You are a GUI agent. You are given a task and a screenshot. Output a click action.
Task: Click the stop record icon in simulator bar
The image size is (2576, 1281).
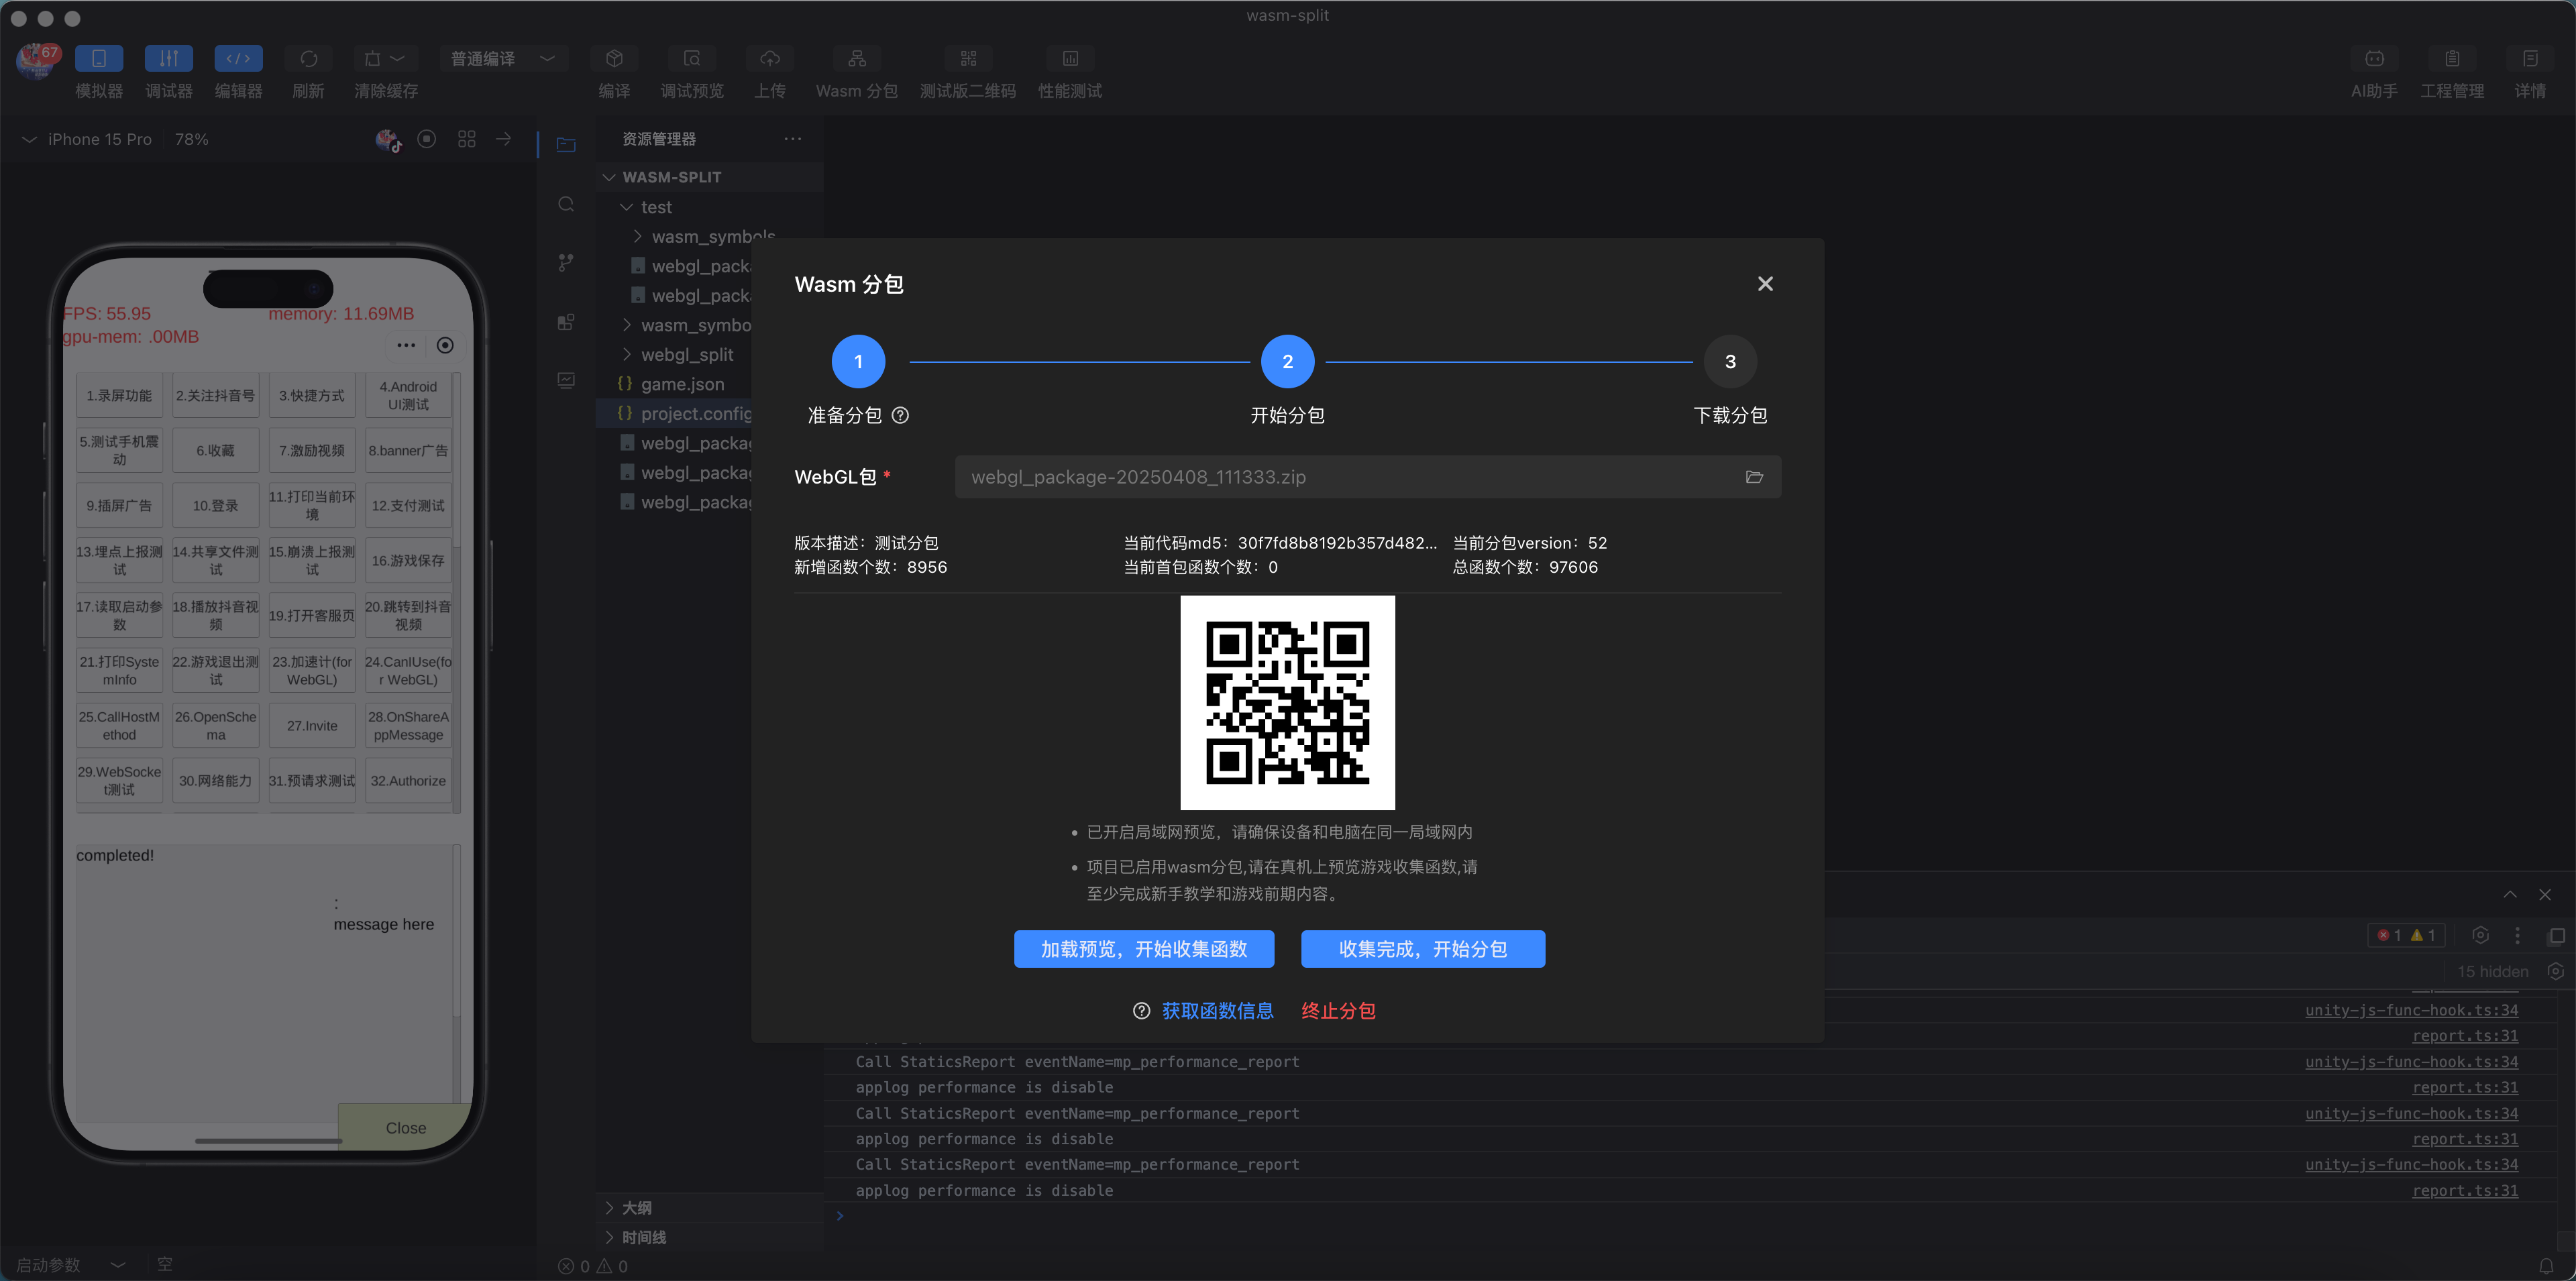pos(427,139)
